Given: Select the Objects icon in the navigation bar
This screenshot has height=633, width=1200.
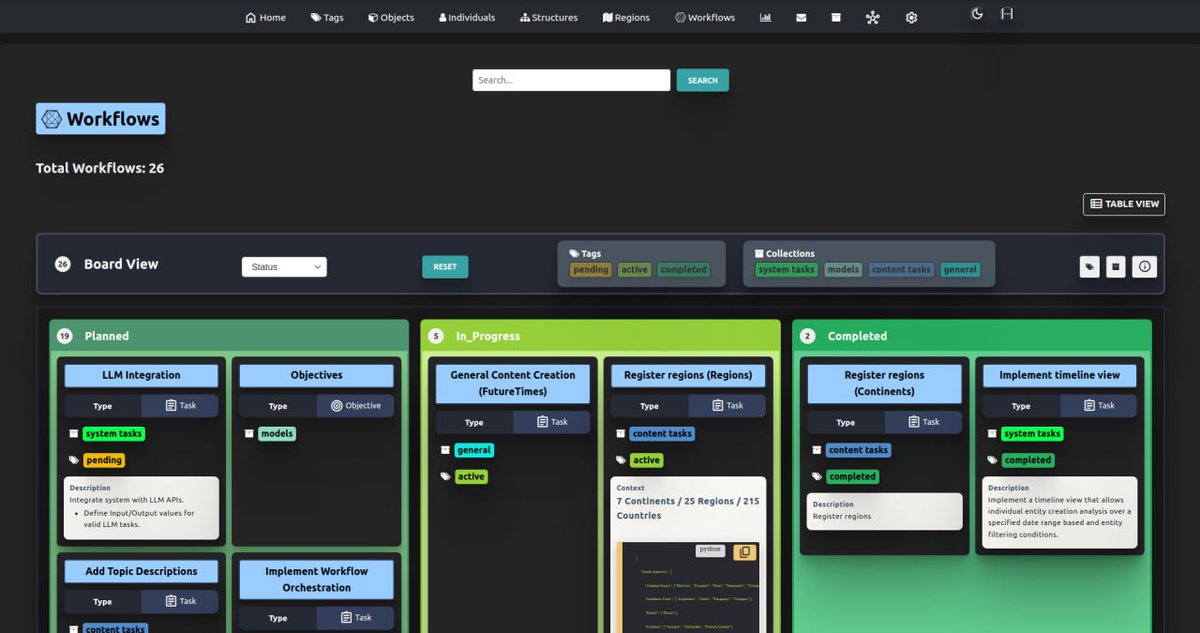Looking at the screenshot, I should (390, 17).
